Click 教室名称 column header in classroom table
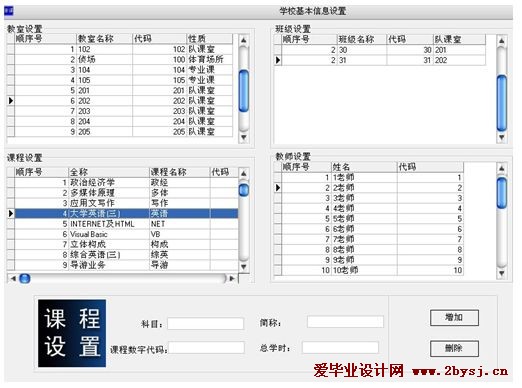522x388 pixels. pos(104,39)
